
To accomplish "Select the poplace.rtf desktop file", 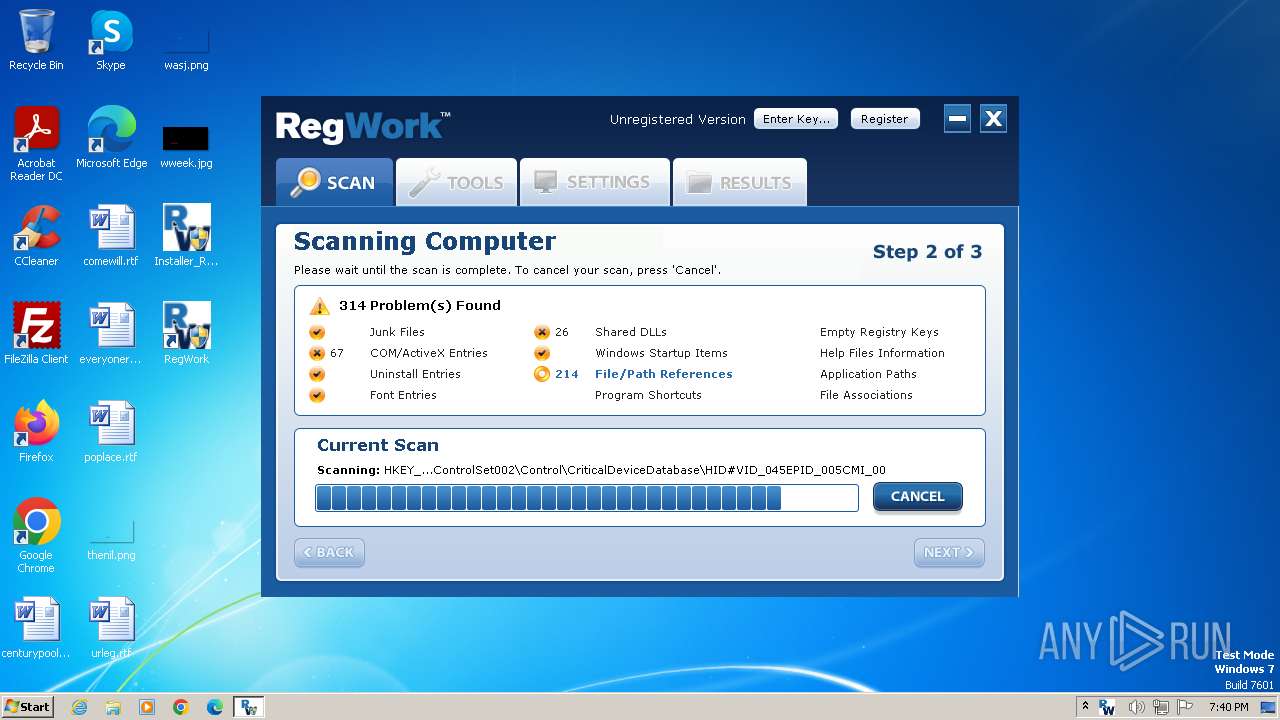I will coord(111,433).
